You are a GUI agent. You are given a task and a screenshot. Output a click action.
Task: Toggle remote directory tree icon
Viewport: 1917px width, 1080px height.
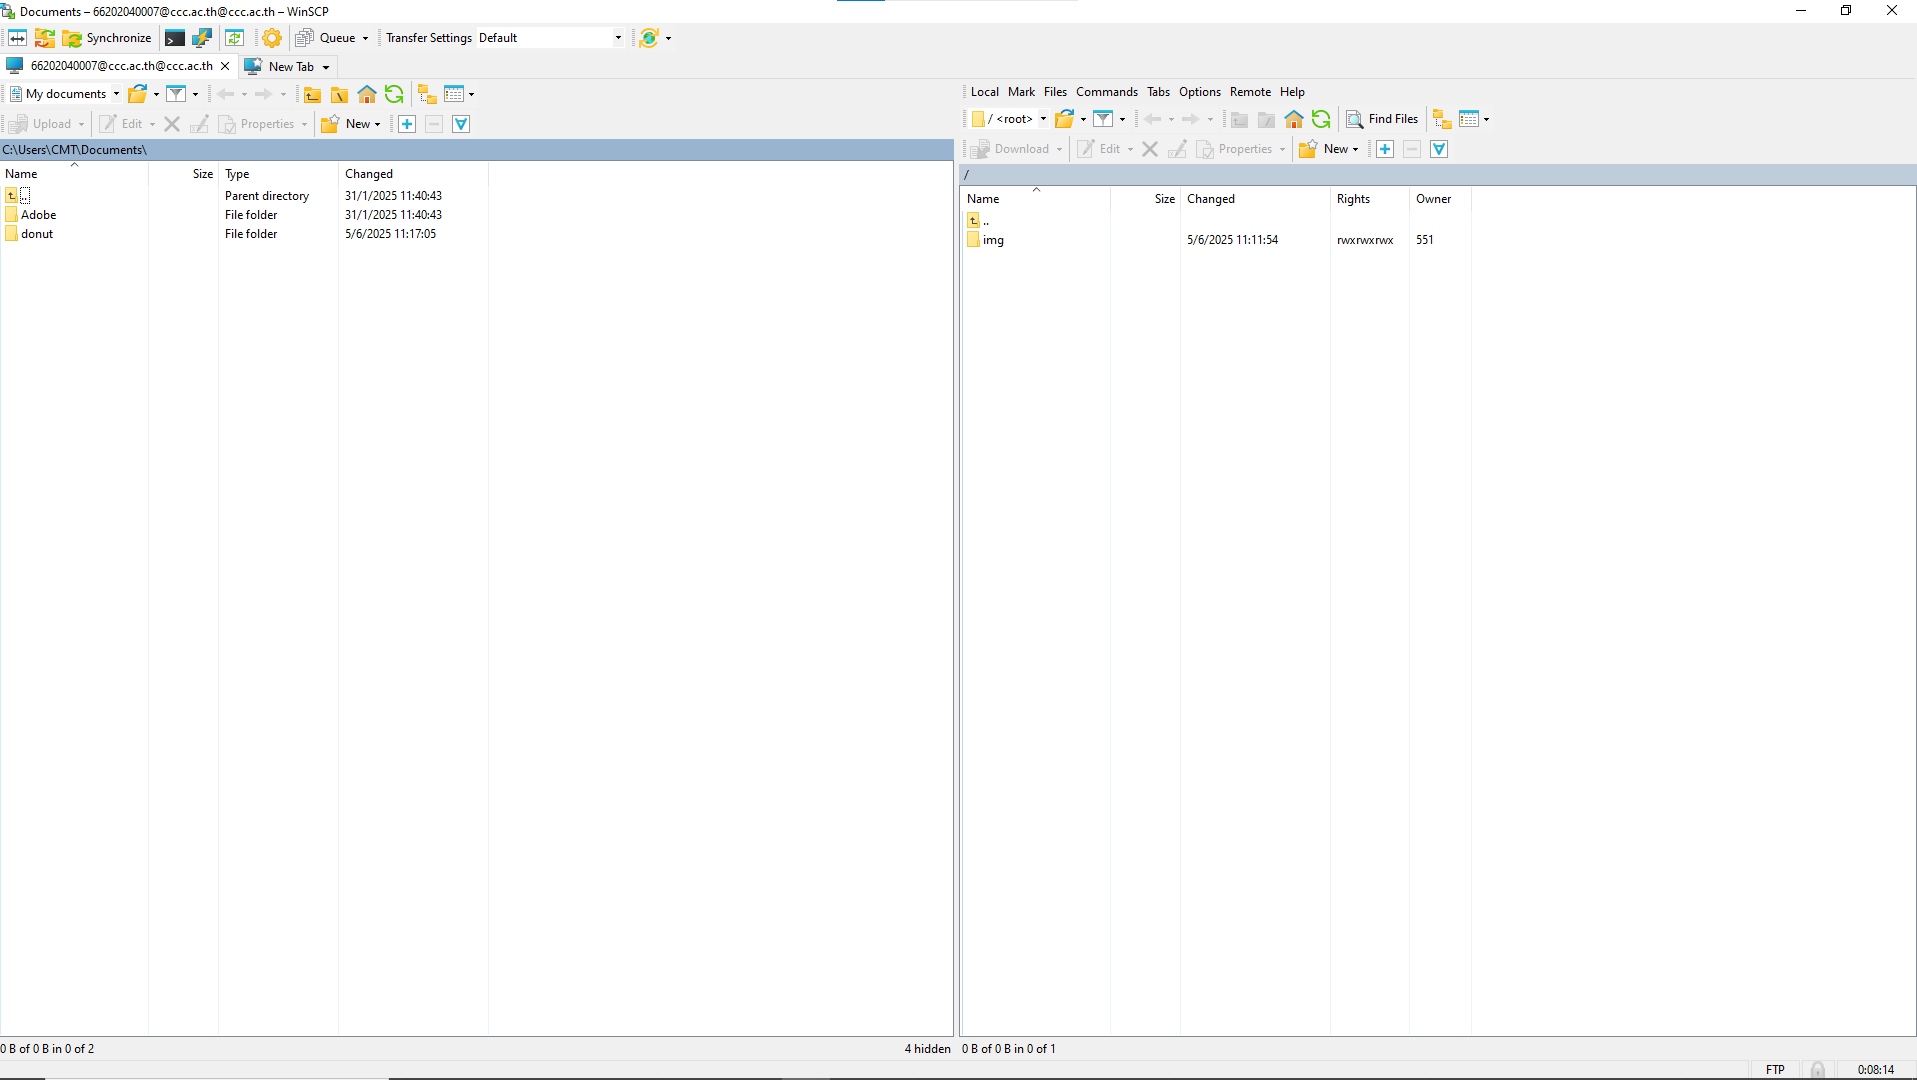1442,119
